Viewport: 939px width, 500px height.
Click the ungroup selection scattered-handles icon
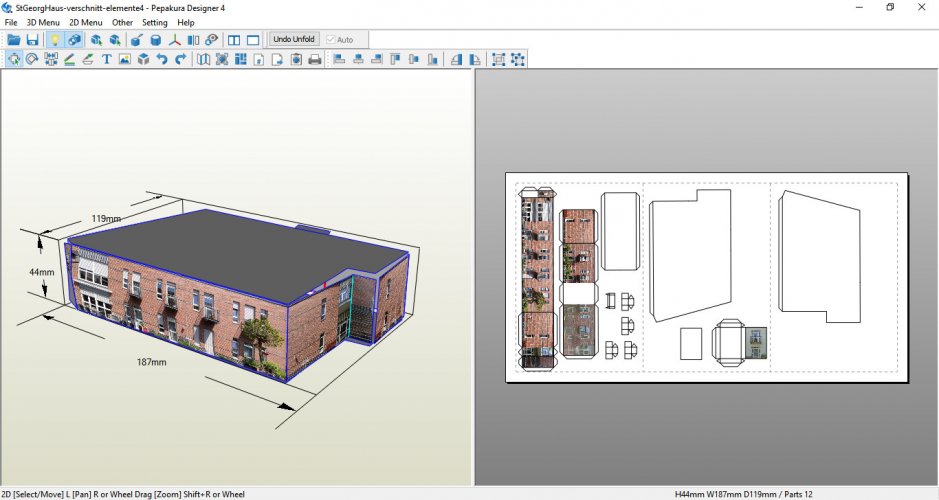click(518, 59)
